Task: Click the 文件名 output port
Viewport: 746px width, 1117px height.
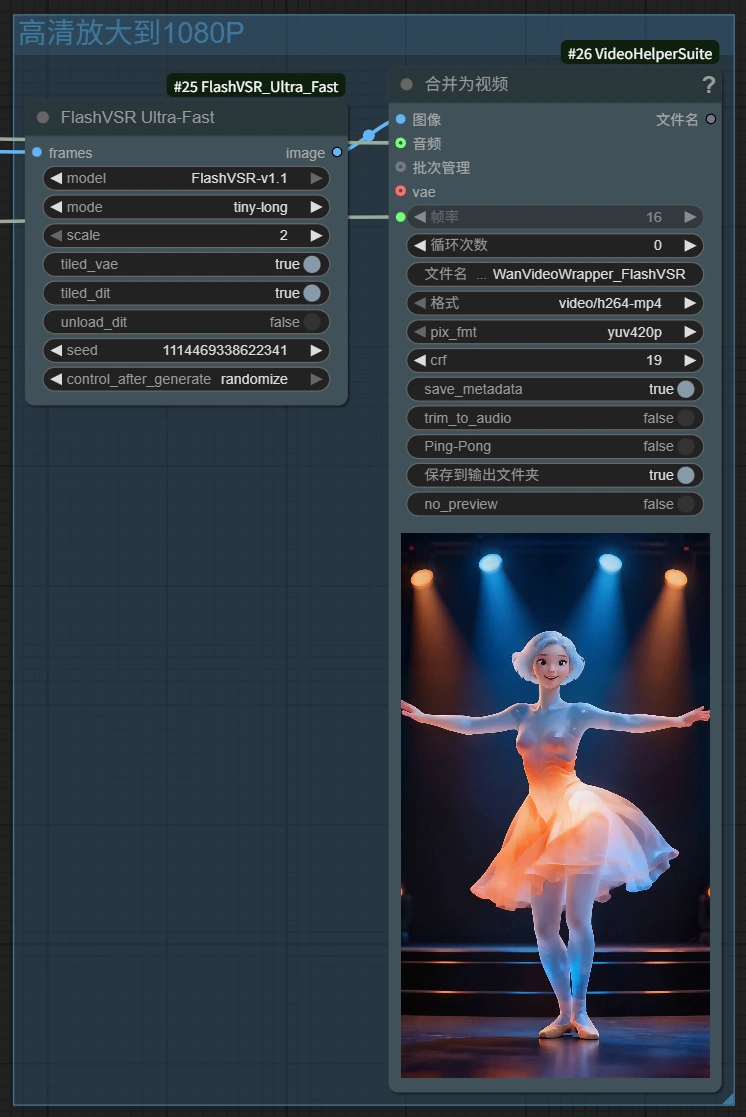Action: pos(711,119)
